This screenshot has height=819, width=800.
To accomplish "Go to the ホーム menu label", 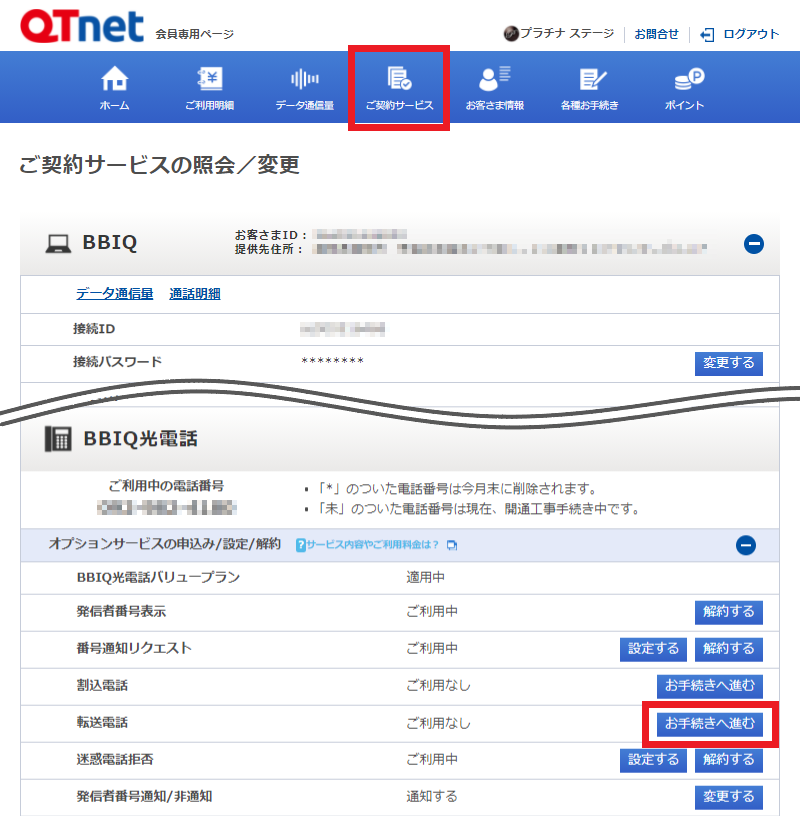I will click(114, 106).
